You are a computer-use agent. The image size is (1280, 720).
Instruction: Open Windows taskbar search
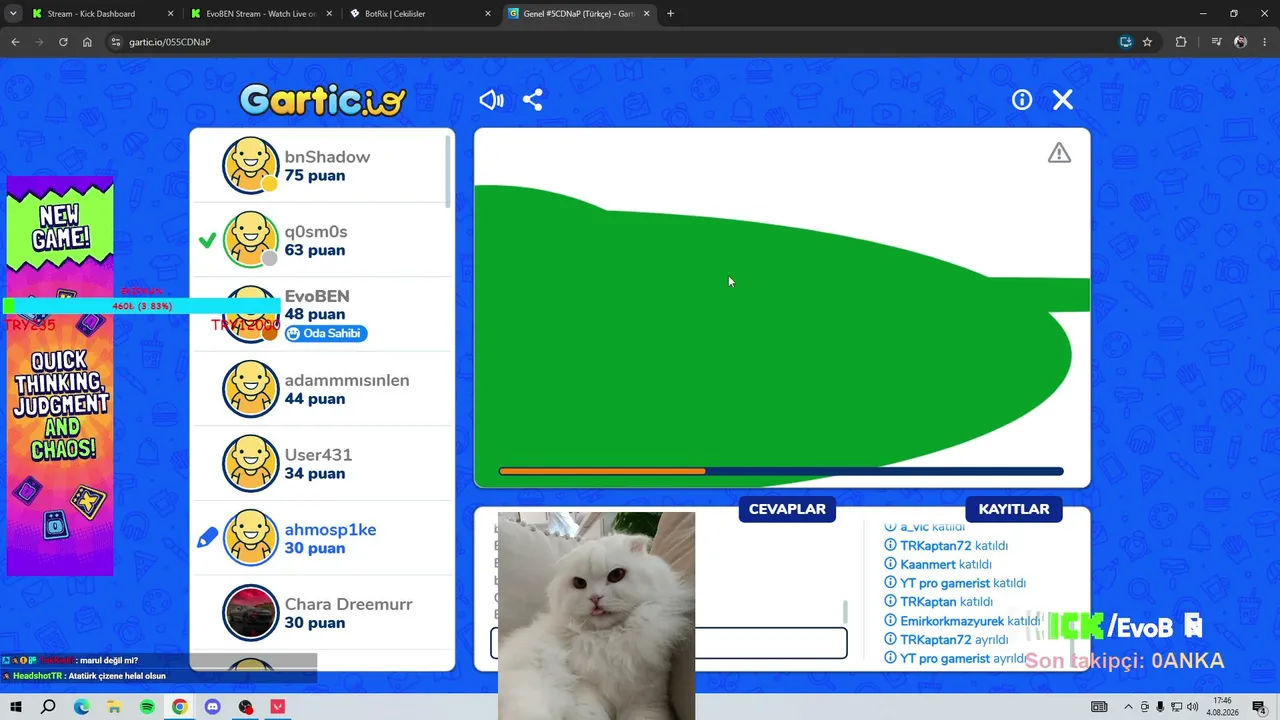pos(48,707)
